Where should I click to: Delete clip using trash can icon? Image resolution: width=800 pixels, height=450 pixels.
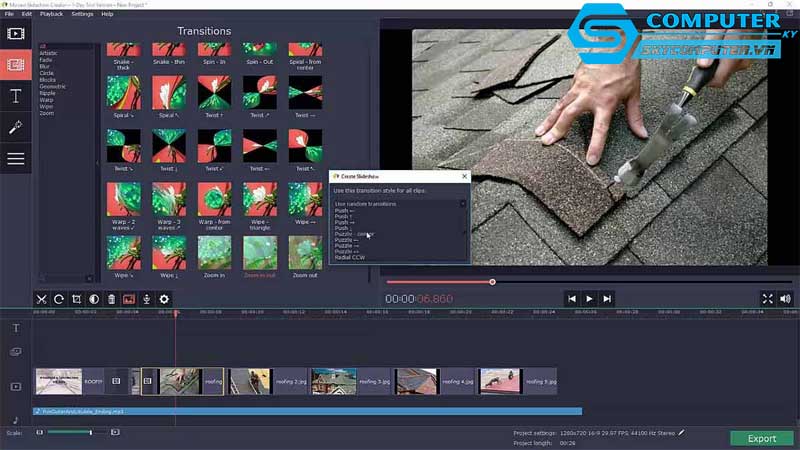pos(111,299)
